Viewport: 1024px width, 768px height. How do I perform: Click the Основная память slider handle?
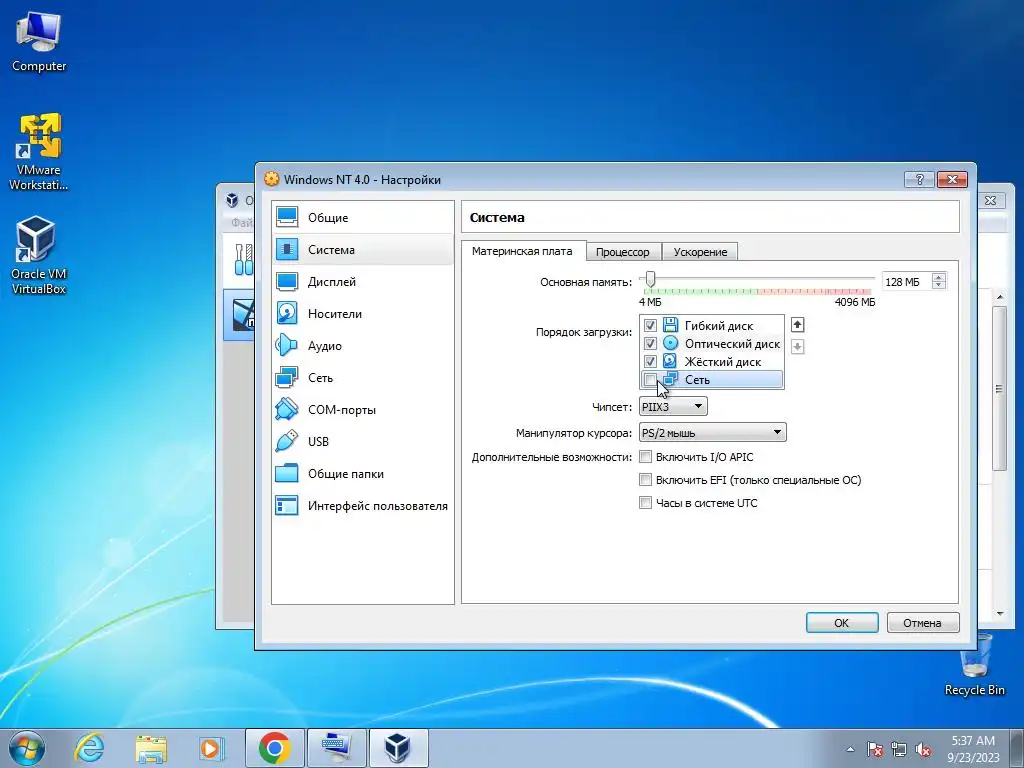pyautogui.click(x=650, y=280)
